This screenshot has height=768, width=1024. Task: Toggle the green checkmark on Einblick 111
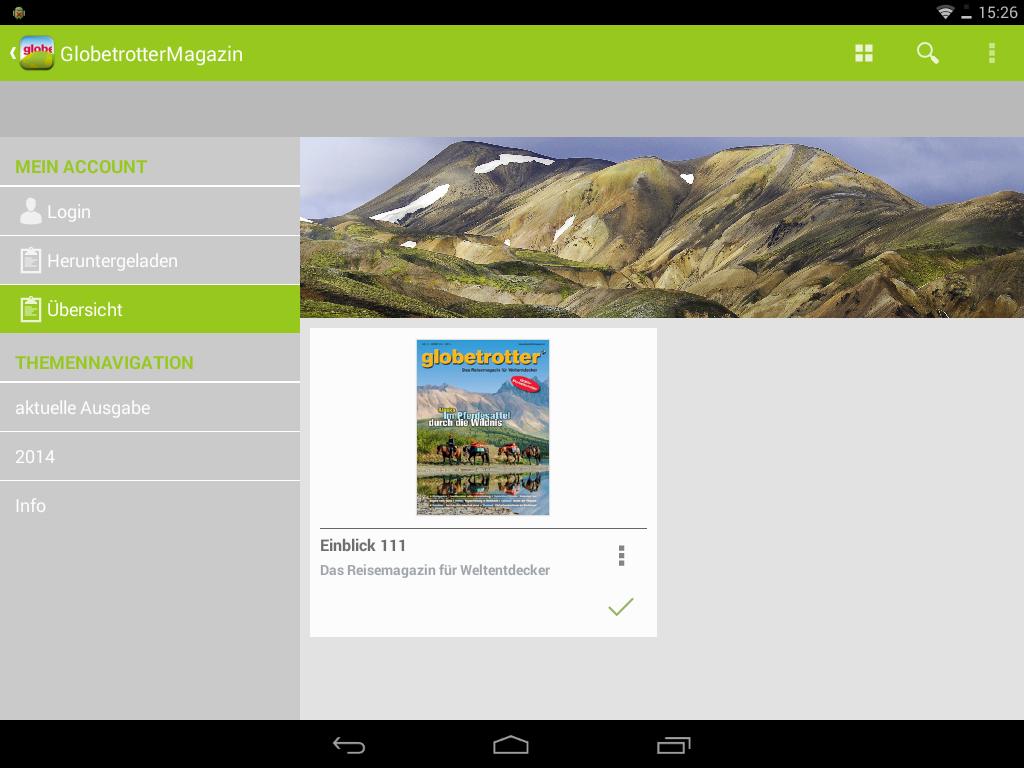point(620,606)
